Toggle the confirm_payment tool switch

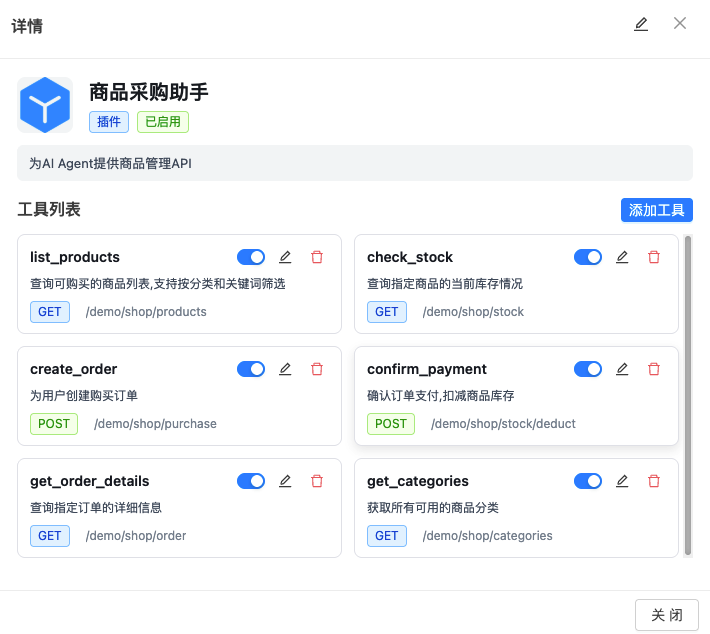[588, 369]
